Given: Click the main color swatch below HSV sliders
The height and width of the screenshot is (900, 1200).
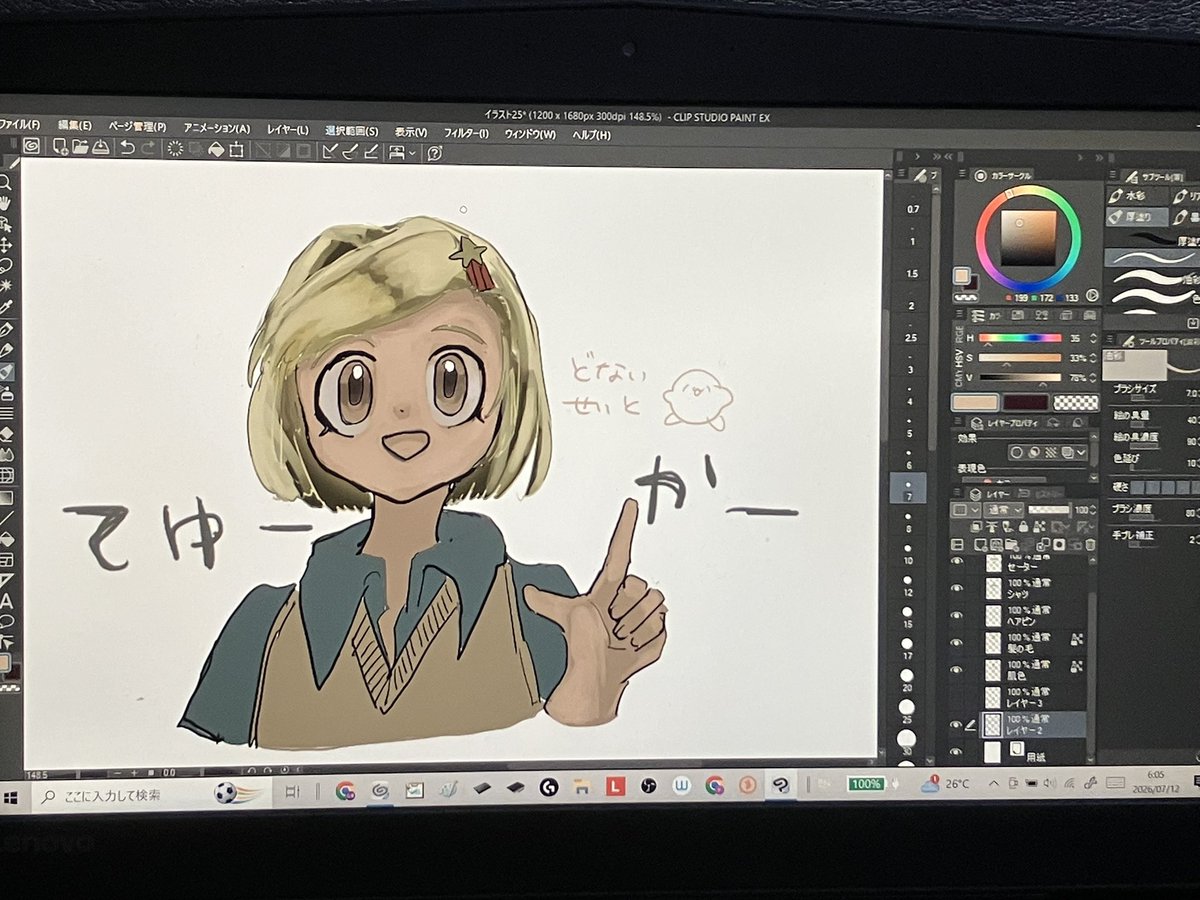Looking at the screenshot, I should (973, 402).
